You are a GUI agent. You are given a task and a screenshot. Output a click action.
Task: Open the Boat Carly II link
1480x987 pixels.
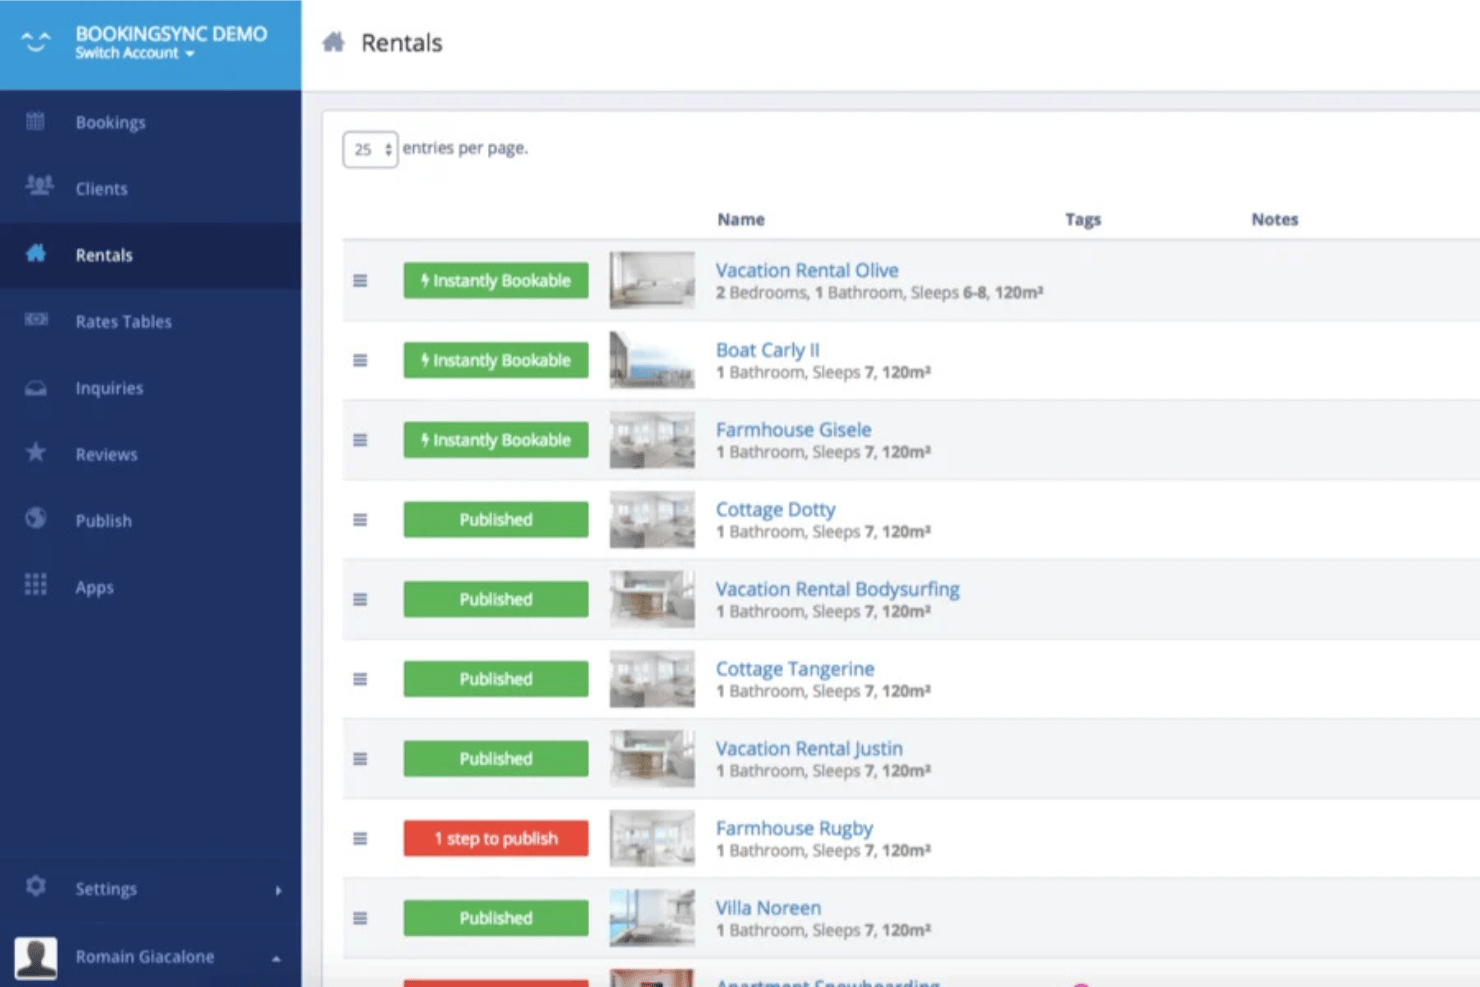coord(767,350)
